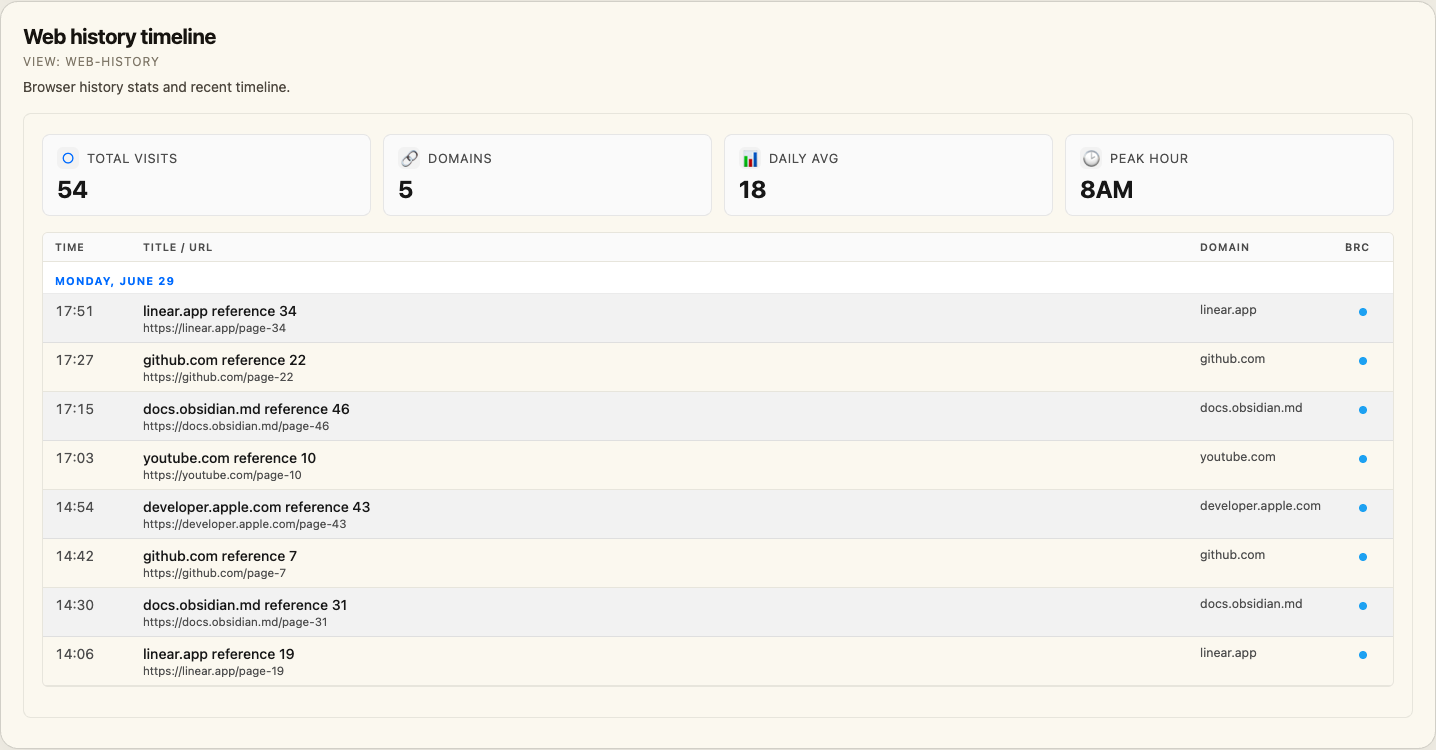Viewport: 1436px width, 750px height.
Task: Click the domains count value 5
Action: (x=406, y=190)
